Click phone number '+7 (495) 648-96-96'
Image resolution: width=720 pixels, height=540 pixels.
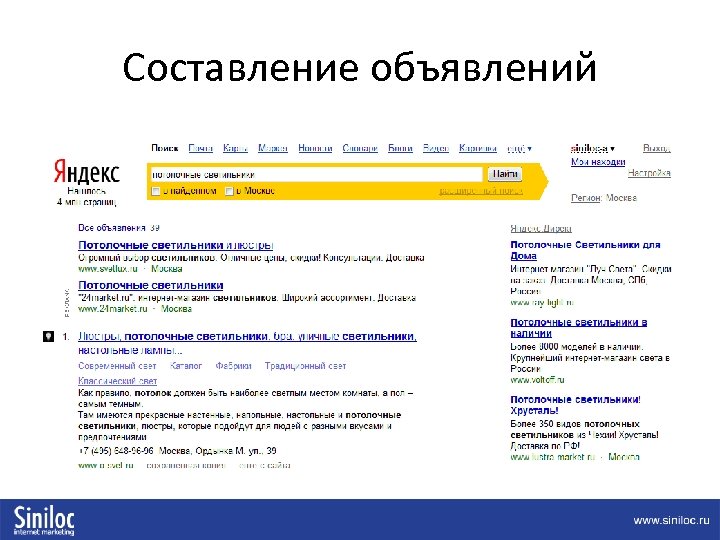tap(116, 451)
